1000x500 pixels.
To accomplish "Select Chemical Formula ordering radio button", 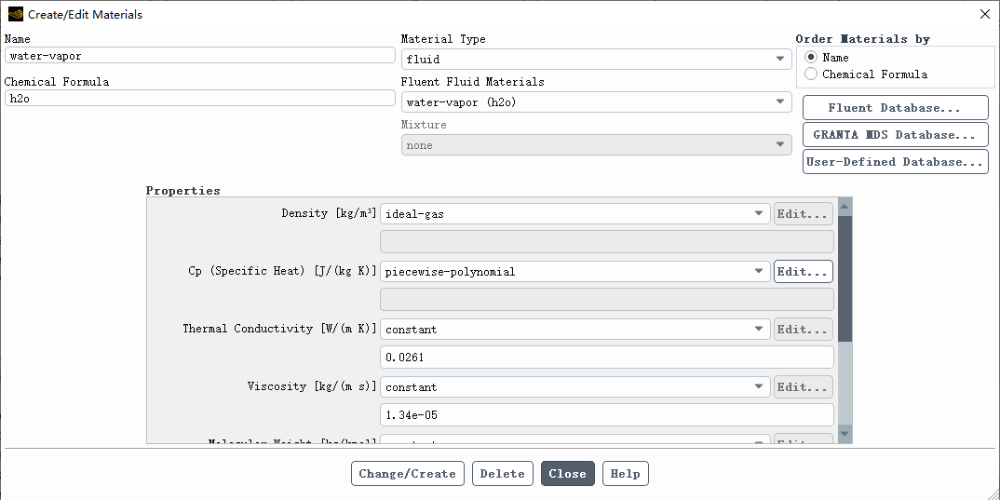I will 811,74.
